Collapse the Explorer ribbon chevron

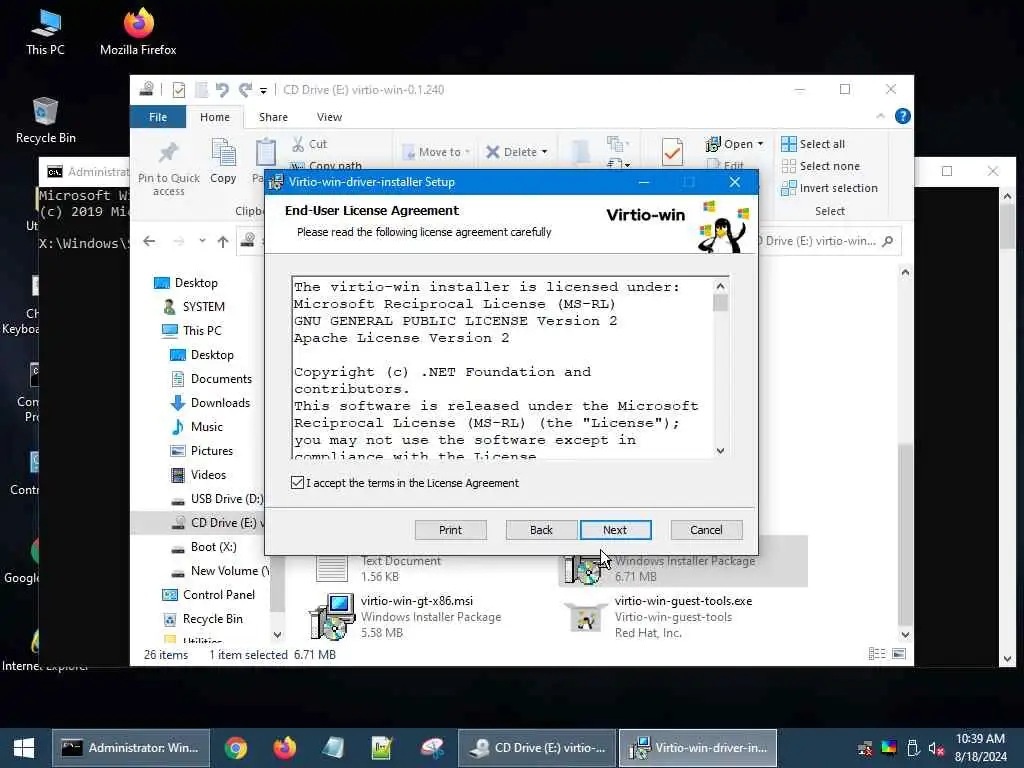tap(880, 116)
